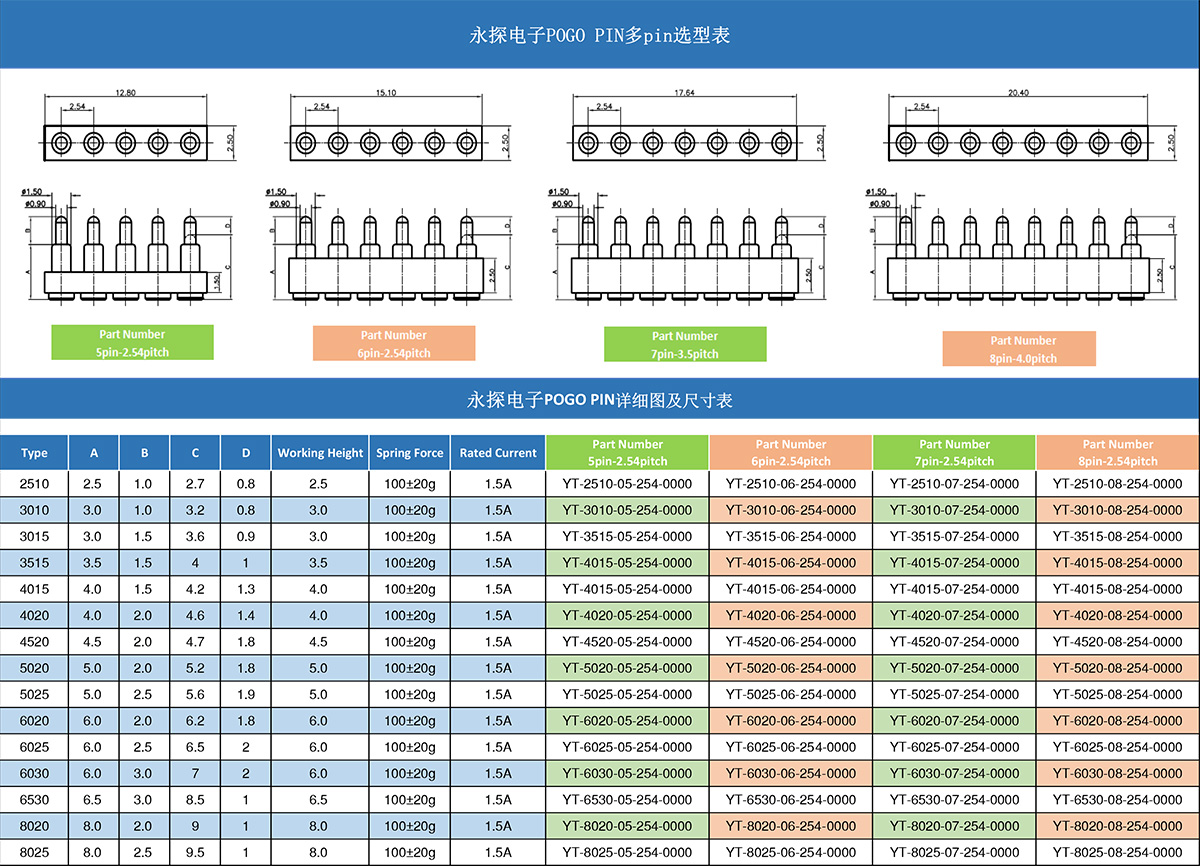Click the orange 6pin-2.54pitch label under the drawing
The image size is (1200, 866).
point(393,344)
